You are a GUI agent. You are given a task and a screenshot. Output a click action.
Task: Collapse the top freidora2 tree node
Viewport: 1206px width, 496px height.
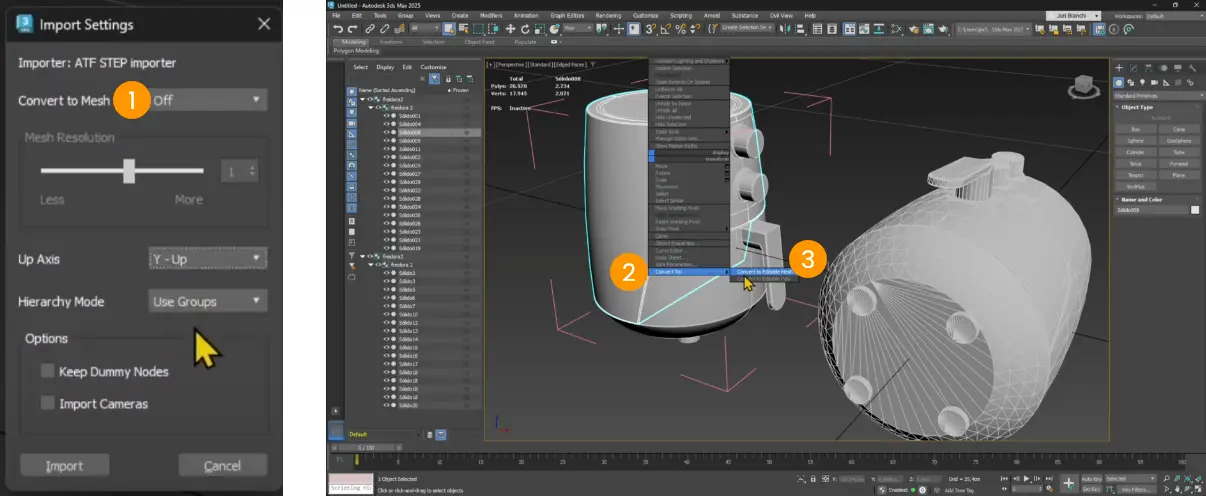click(x=363, y=99)
